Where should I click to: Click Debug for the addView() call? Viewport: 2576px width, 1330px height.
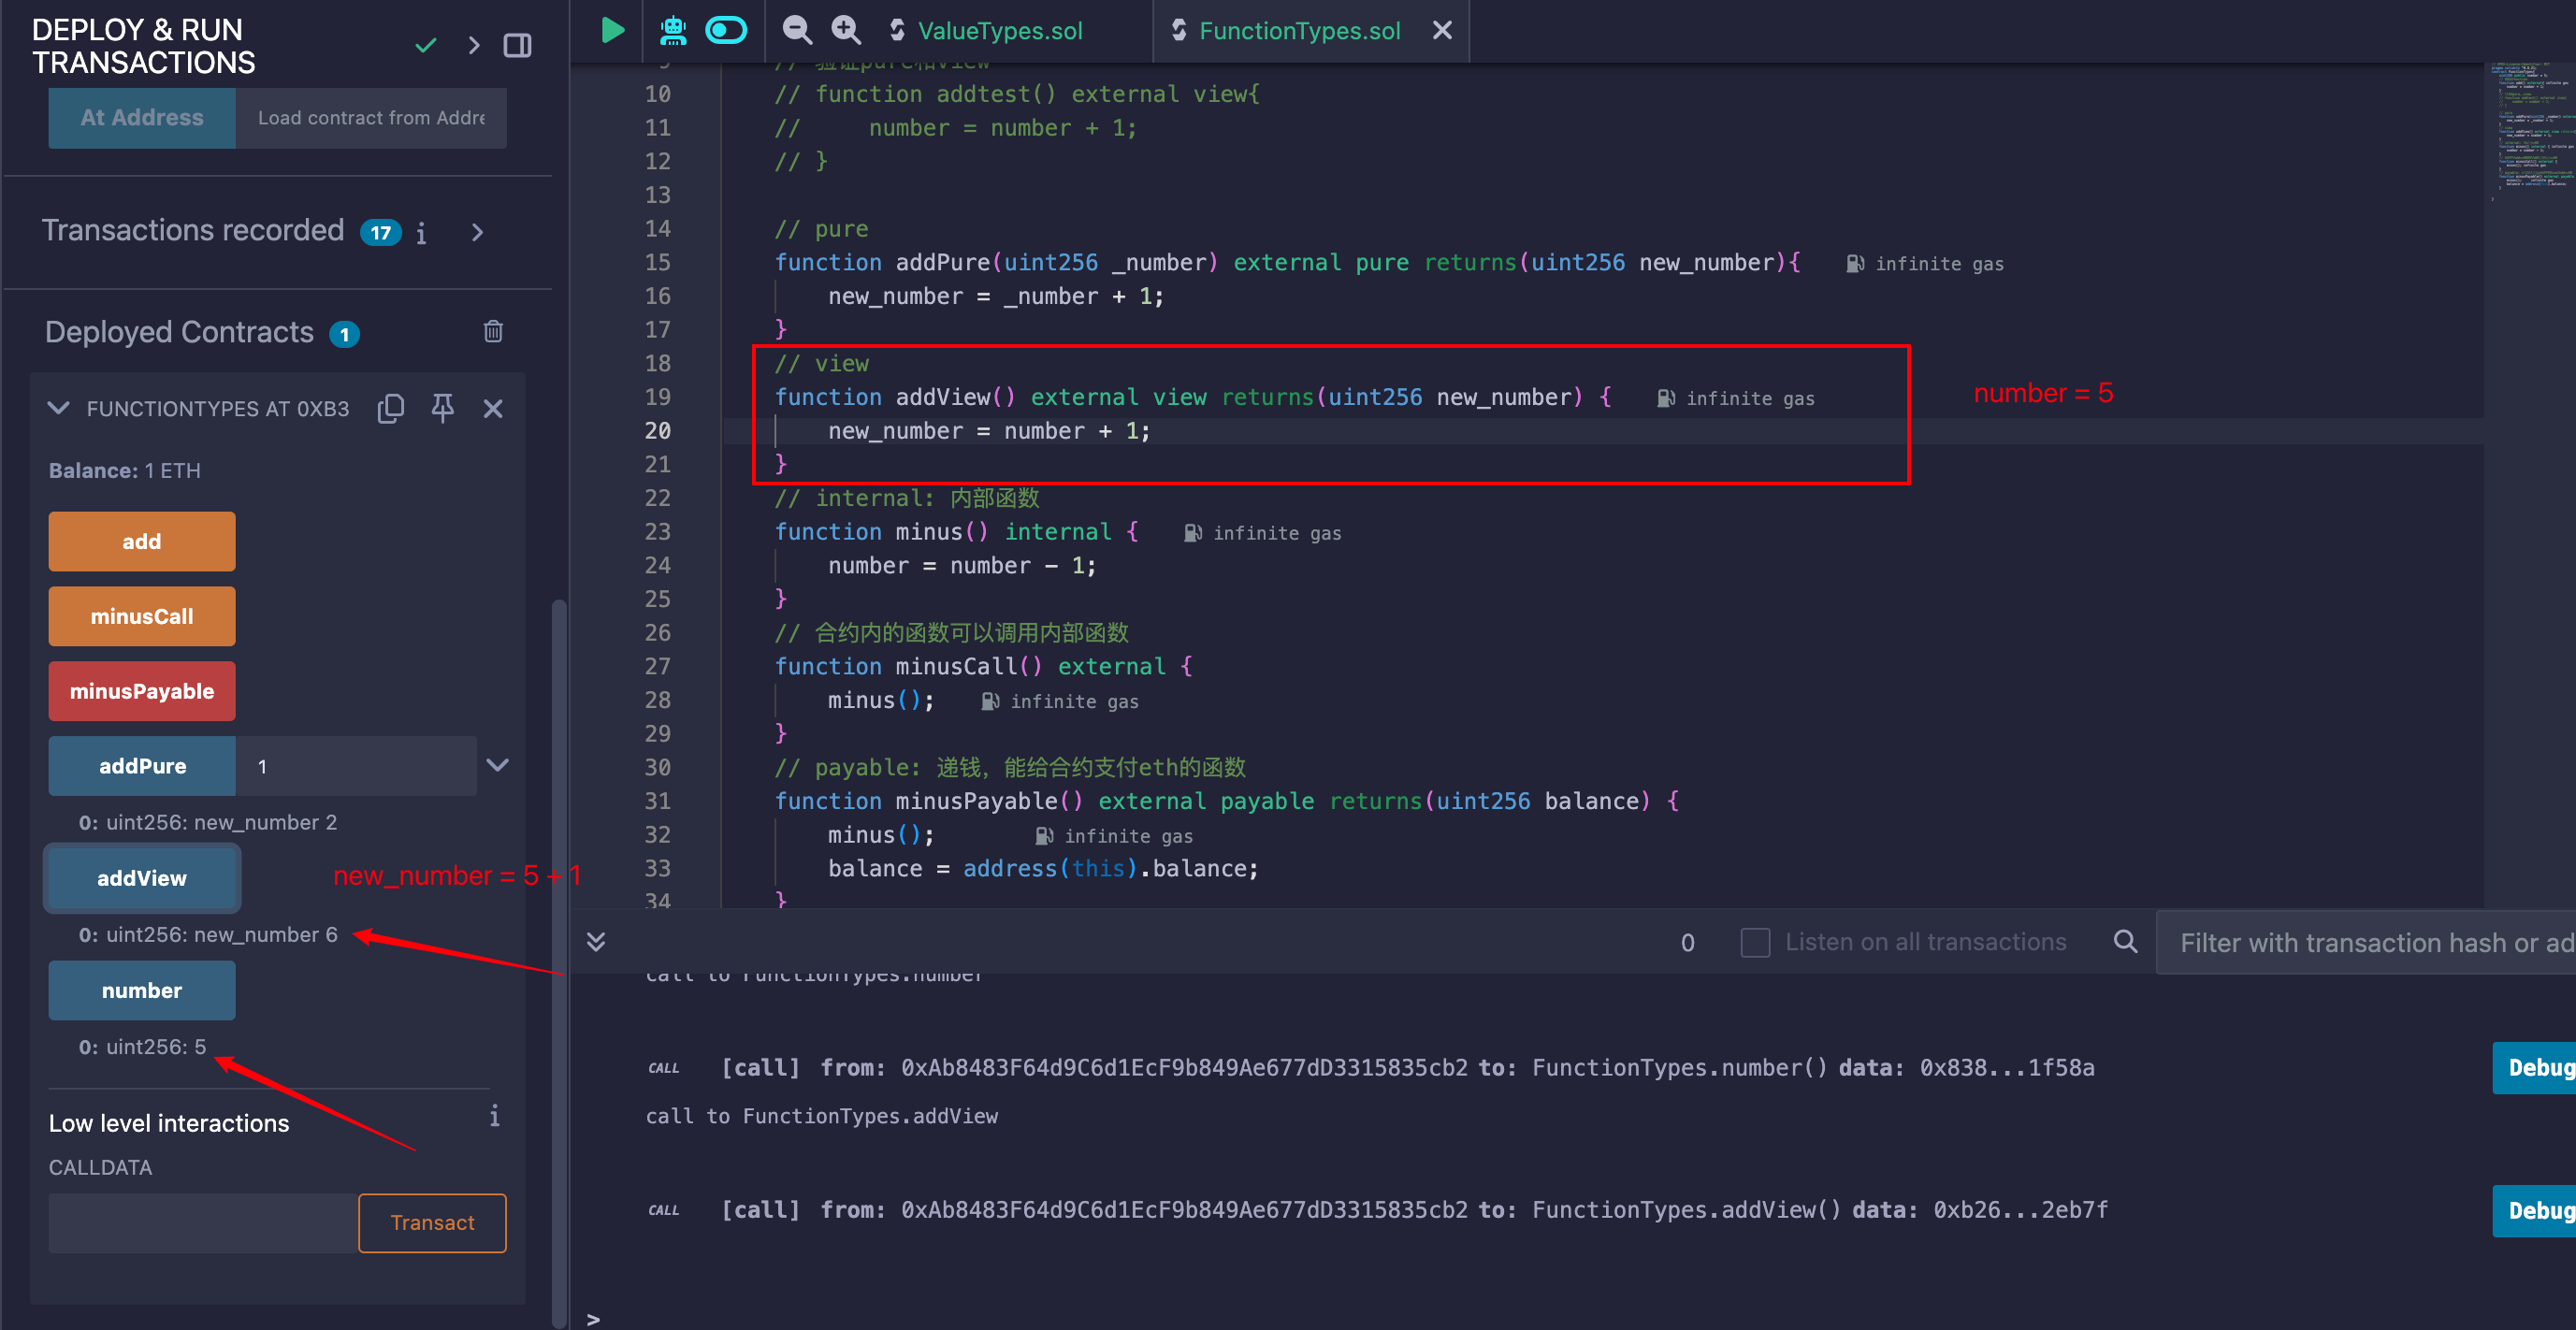(x=2535, y=1211)
